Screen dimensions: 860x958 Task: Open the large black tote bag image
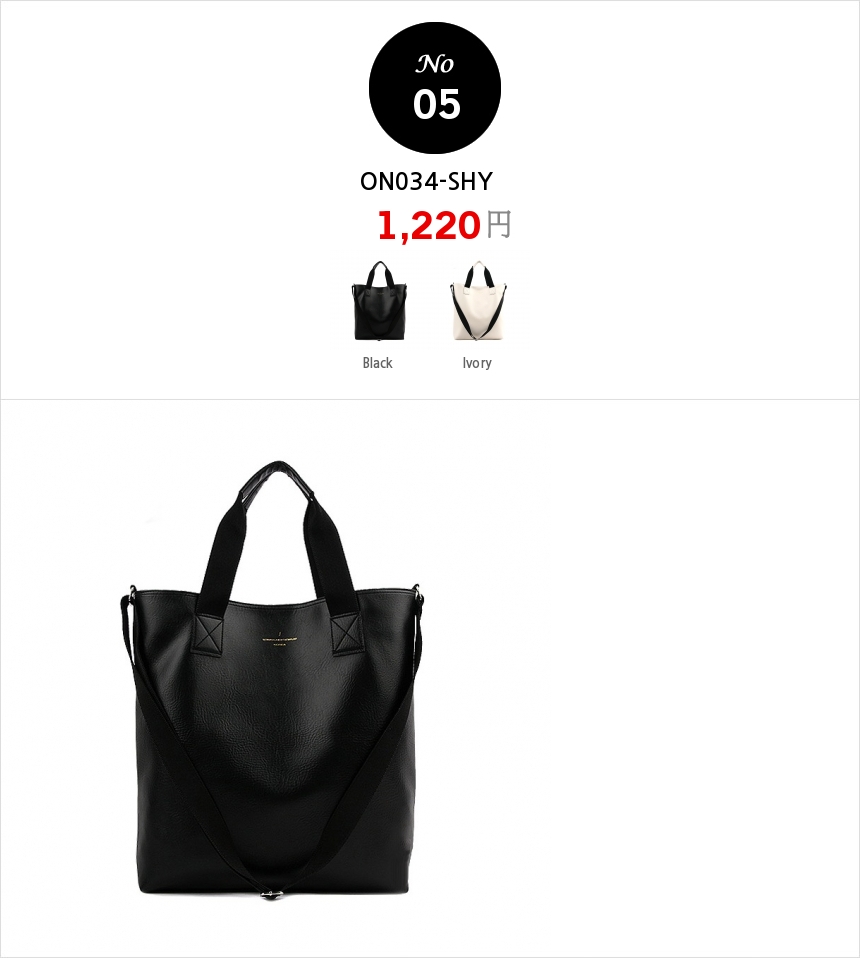[272, 680]
